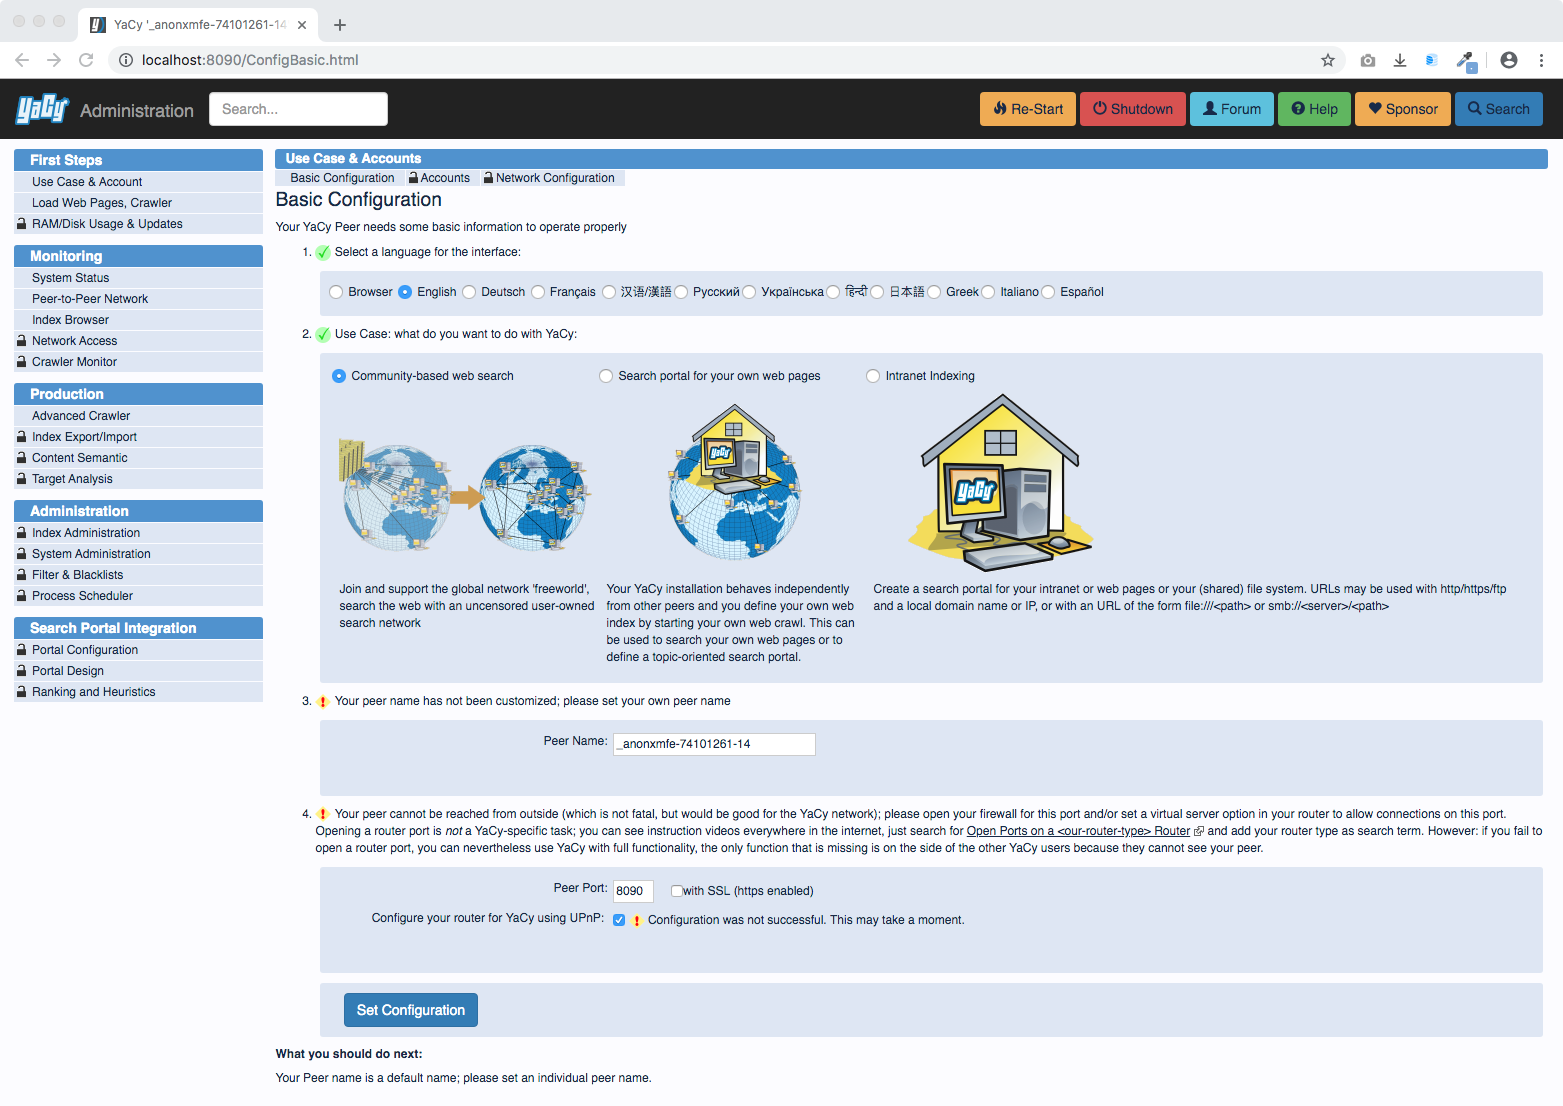Choose Search portal for your own web pages
Viewport: 1563px width, 1106px height.
[x=606, y=376]
